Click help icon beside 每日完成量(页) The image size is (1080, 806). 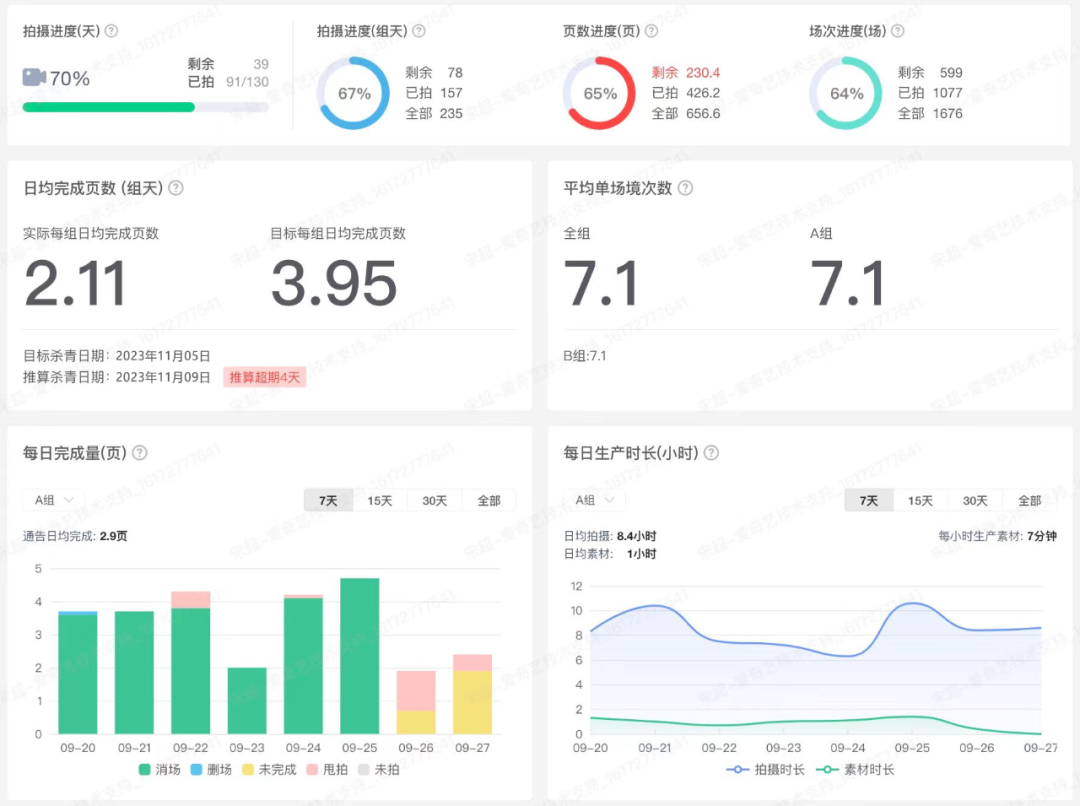pyautogui.click(x=140, y=453)
